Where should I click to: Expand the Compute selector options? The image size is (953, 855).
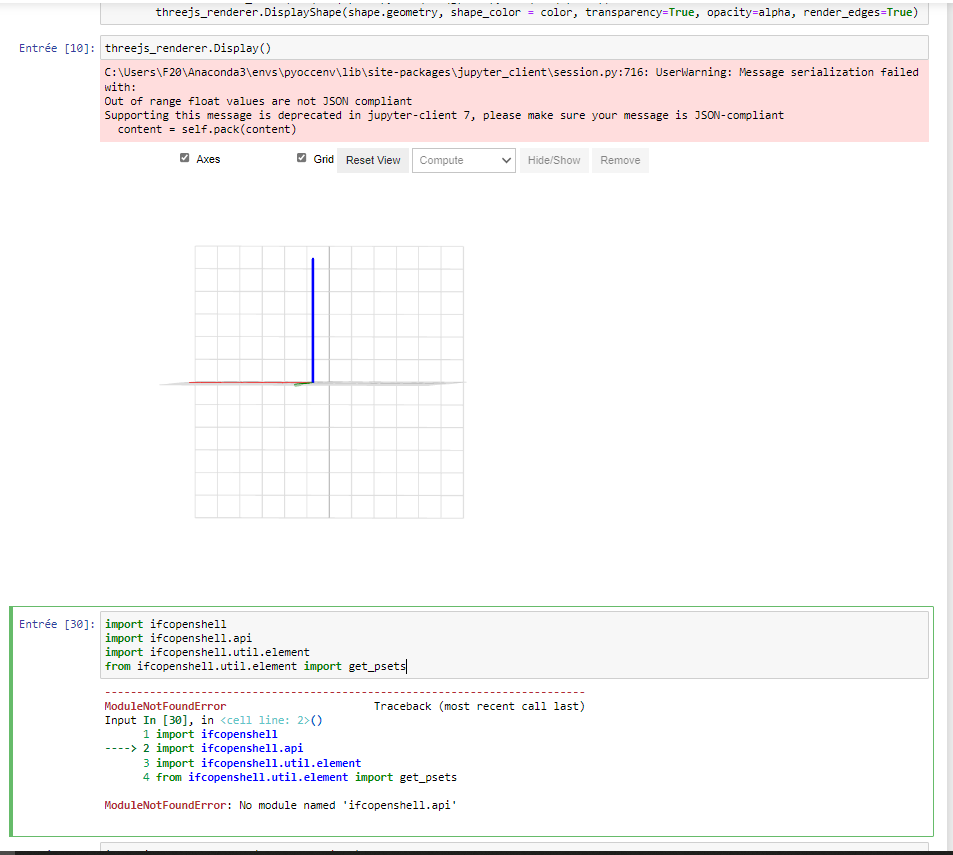463,160
